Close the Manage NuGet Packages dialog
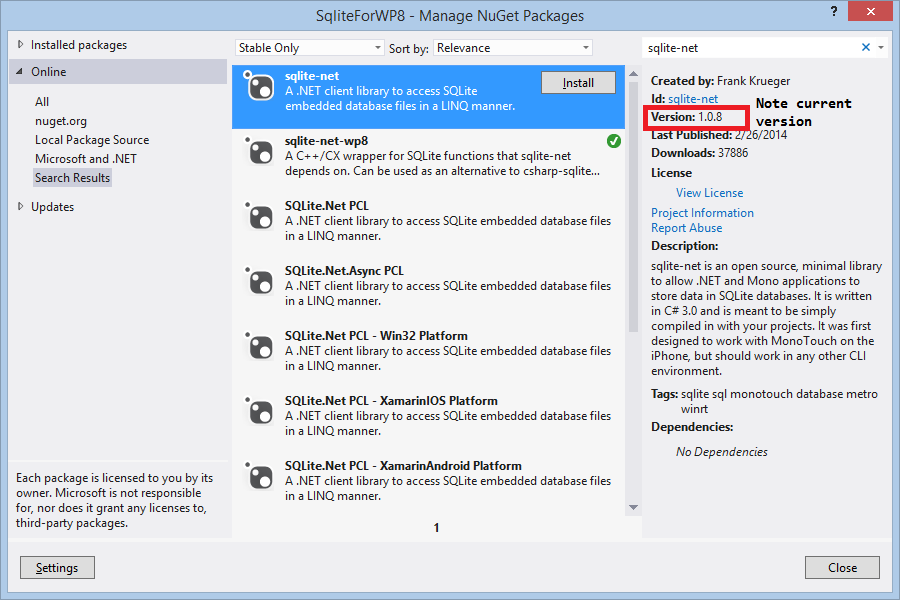Image resolution: width=900 pixels, height=600 pixels. point(842,568)
